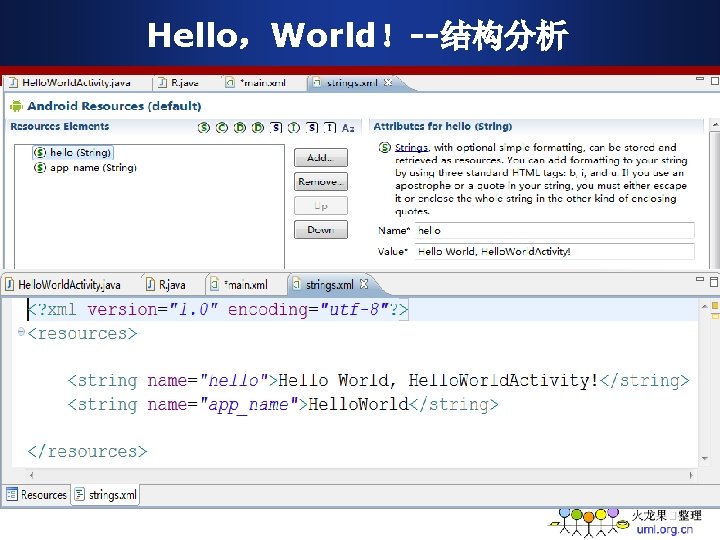
Task: Close strings.xml tab in the lower editor
Action: (364, 284)
